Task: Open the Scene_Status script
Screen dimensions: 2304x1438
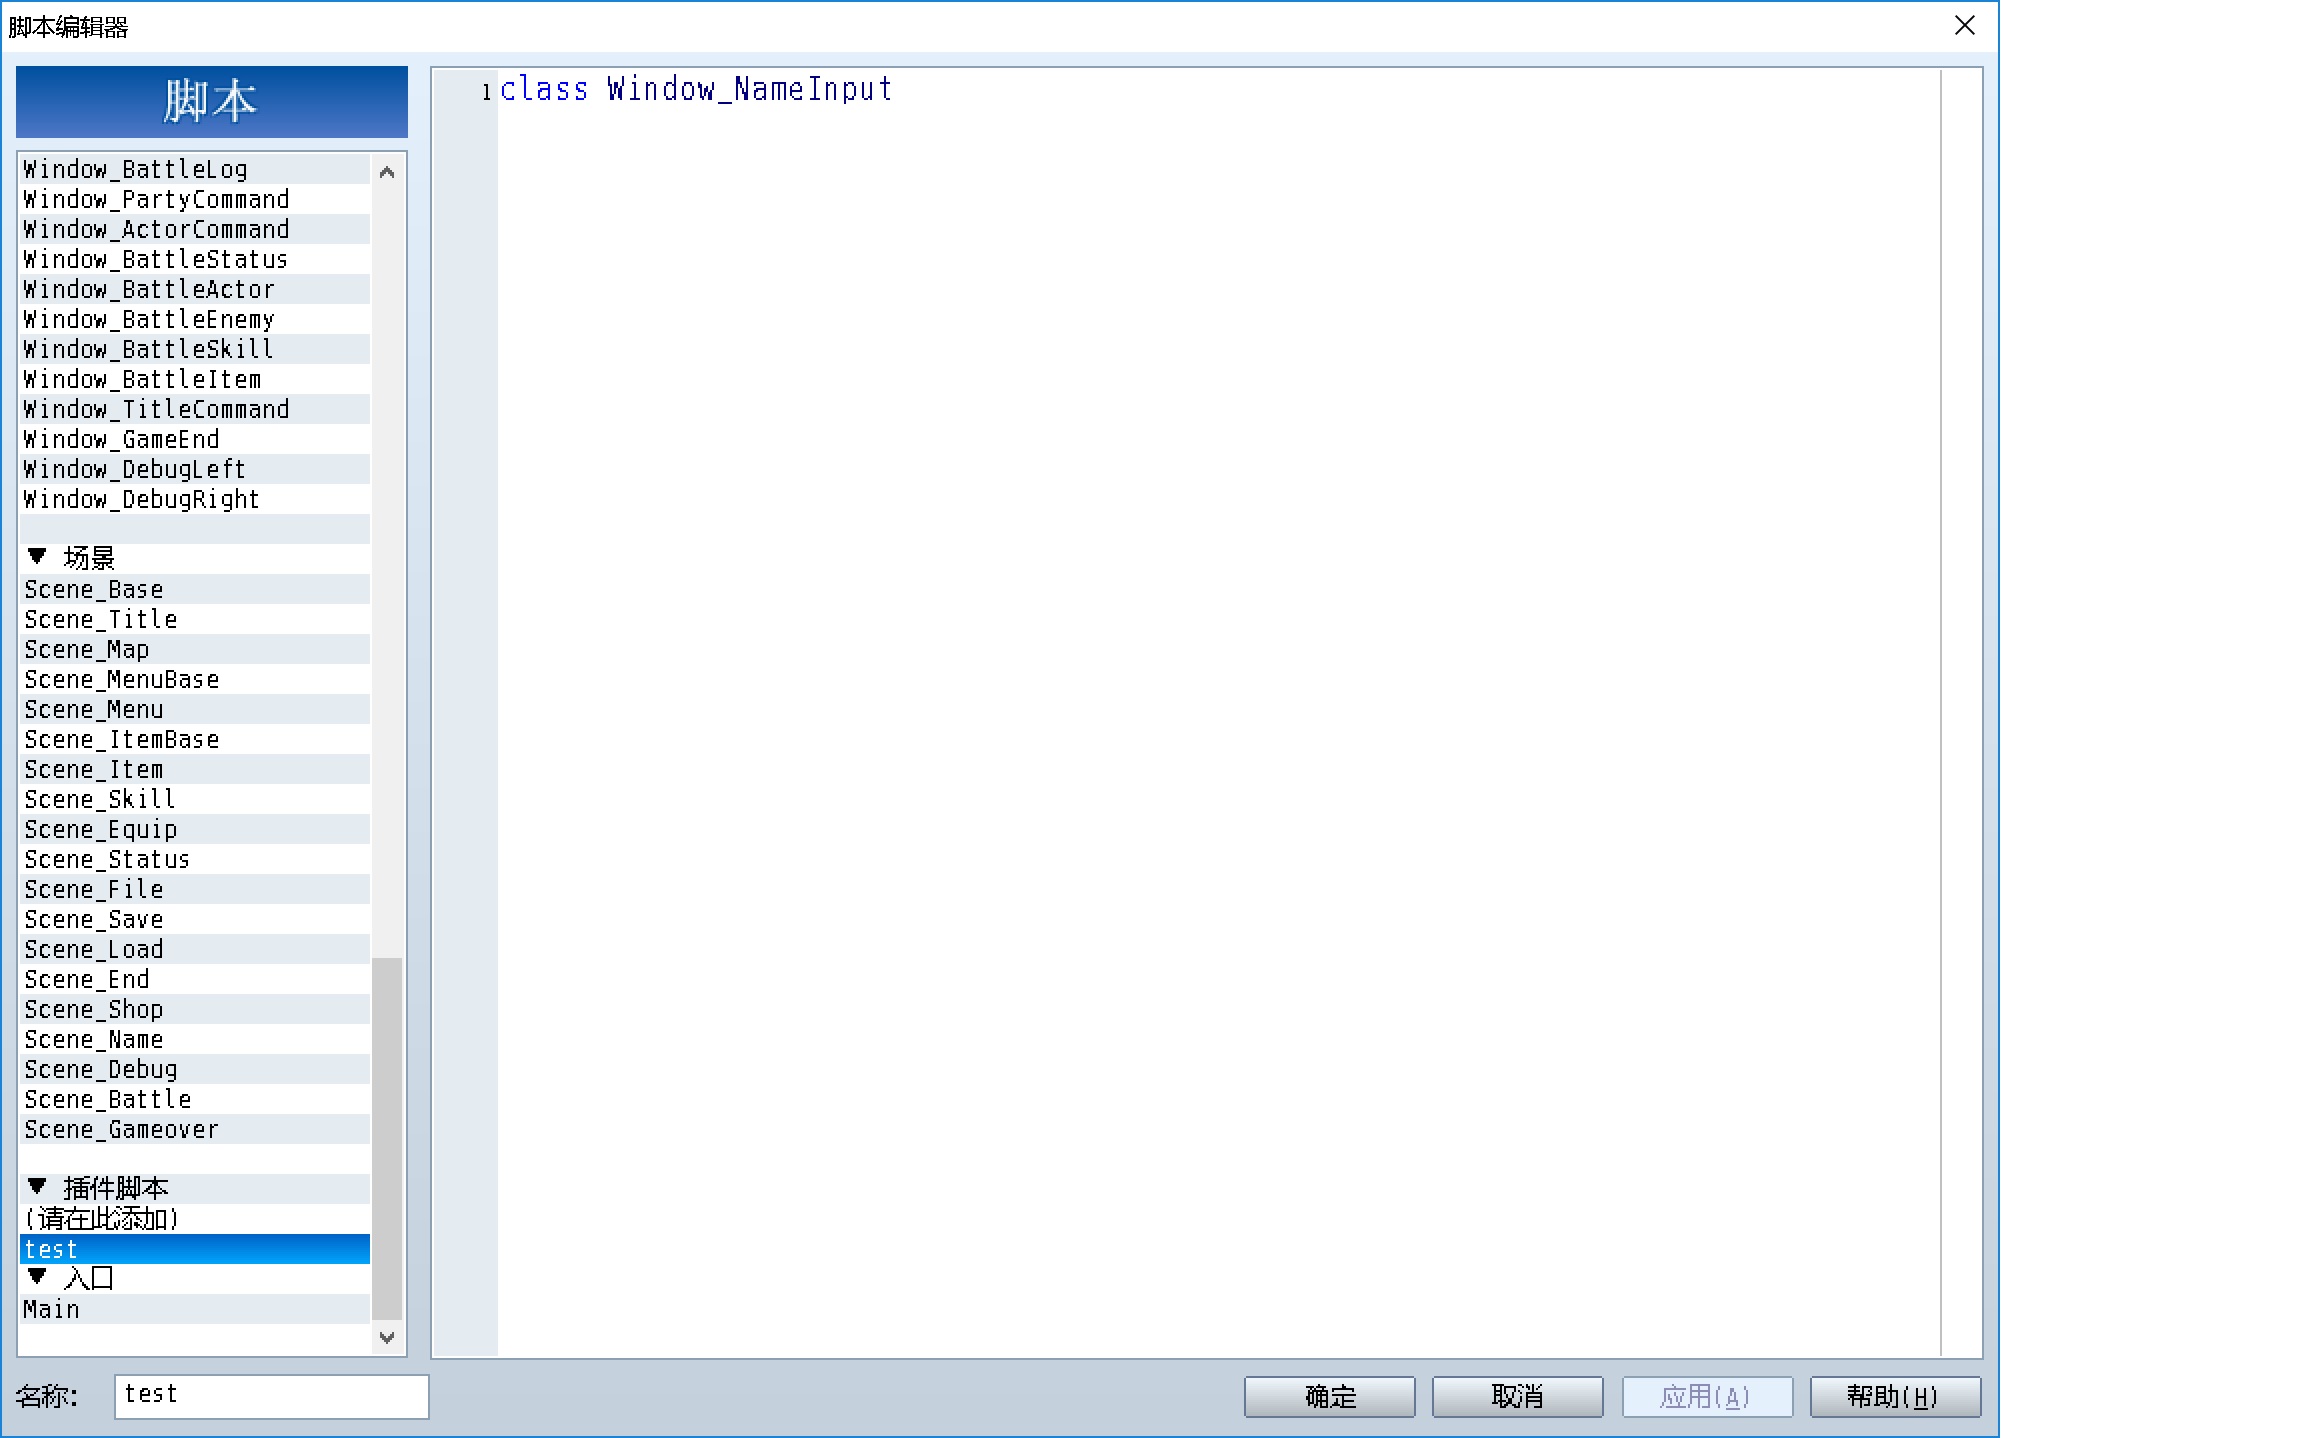Action: [195, 859]
